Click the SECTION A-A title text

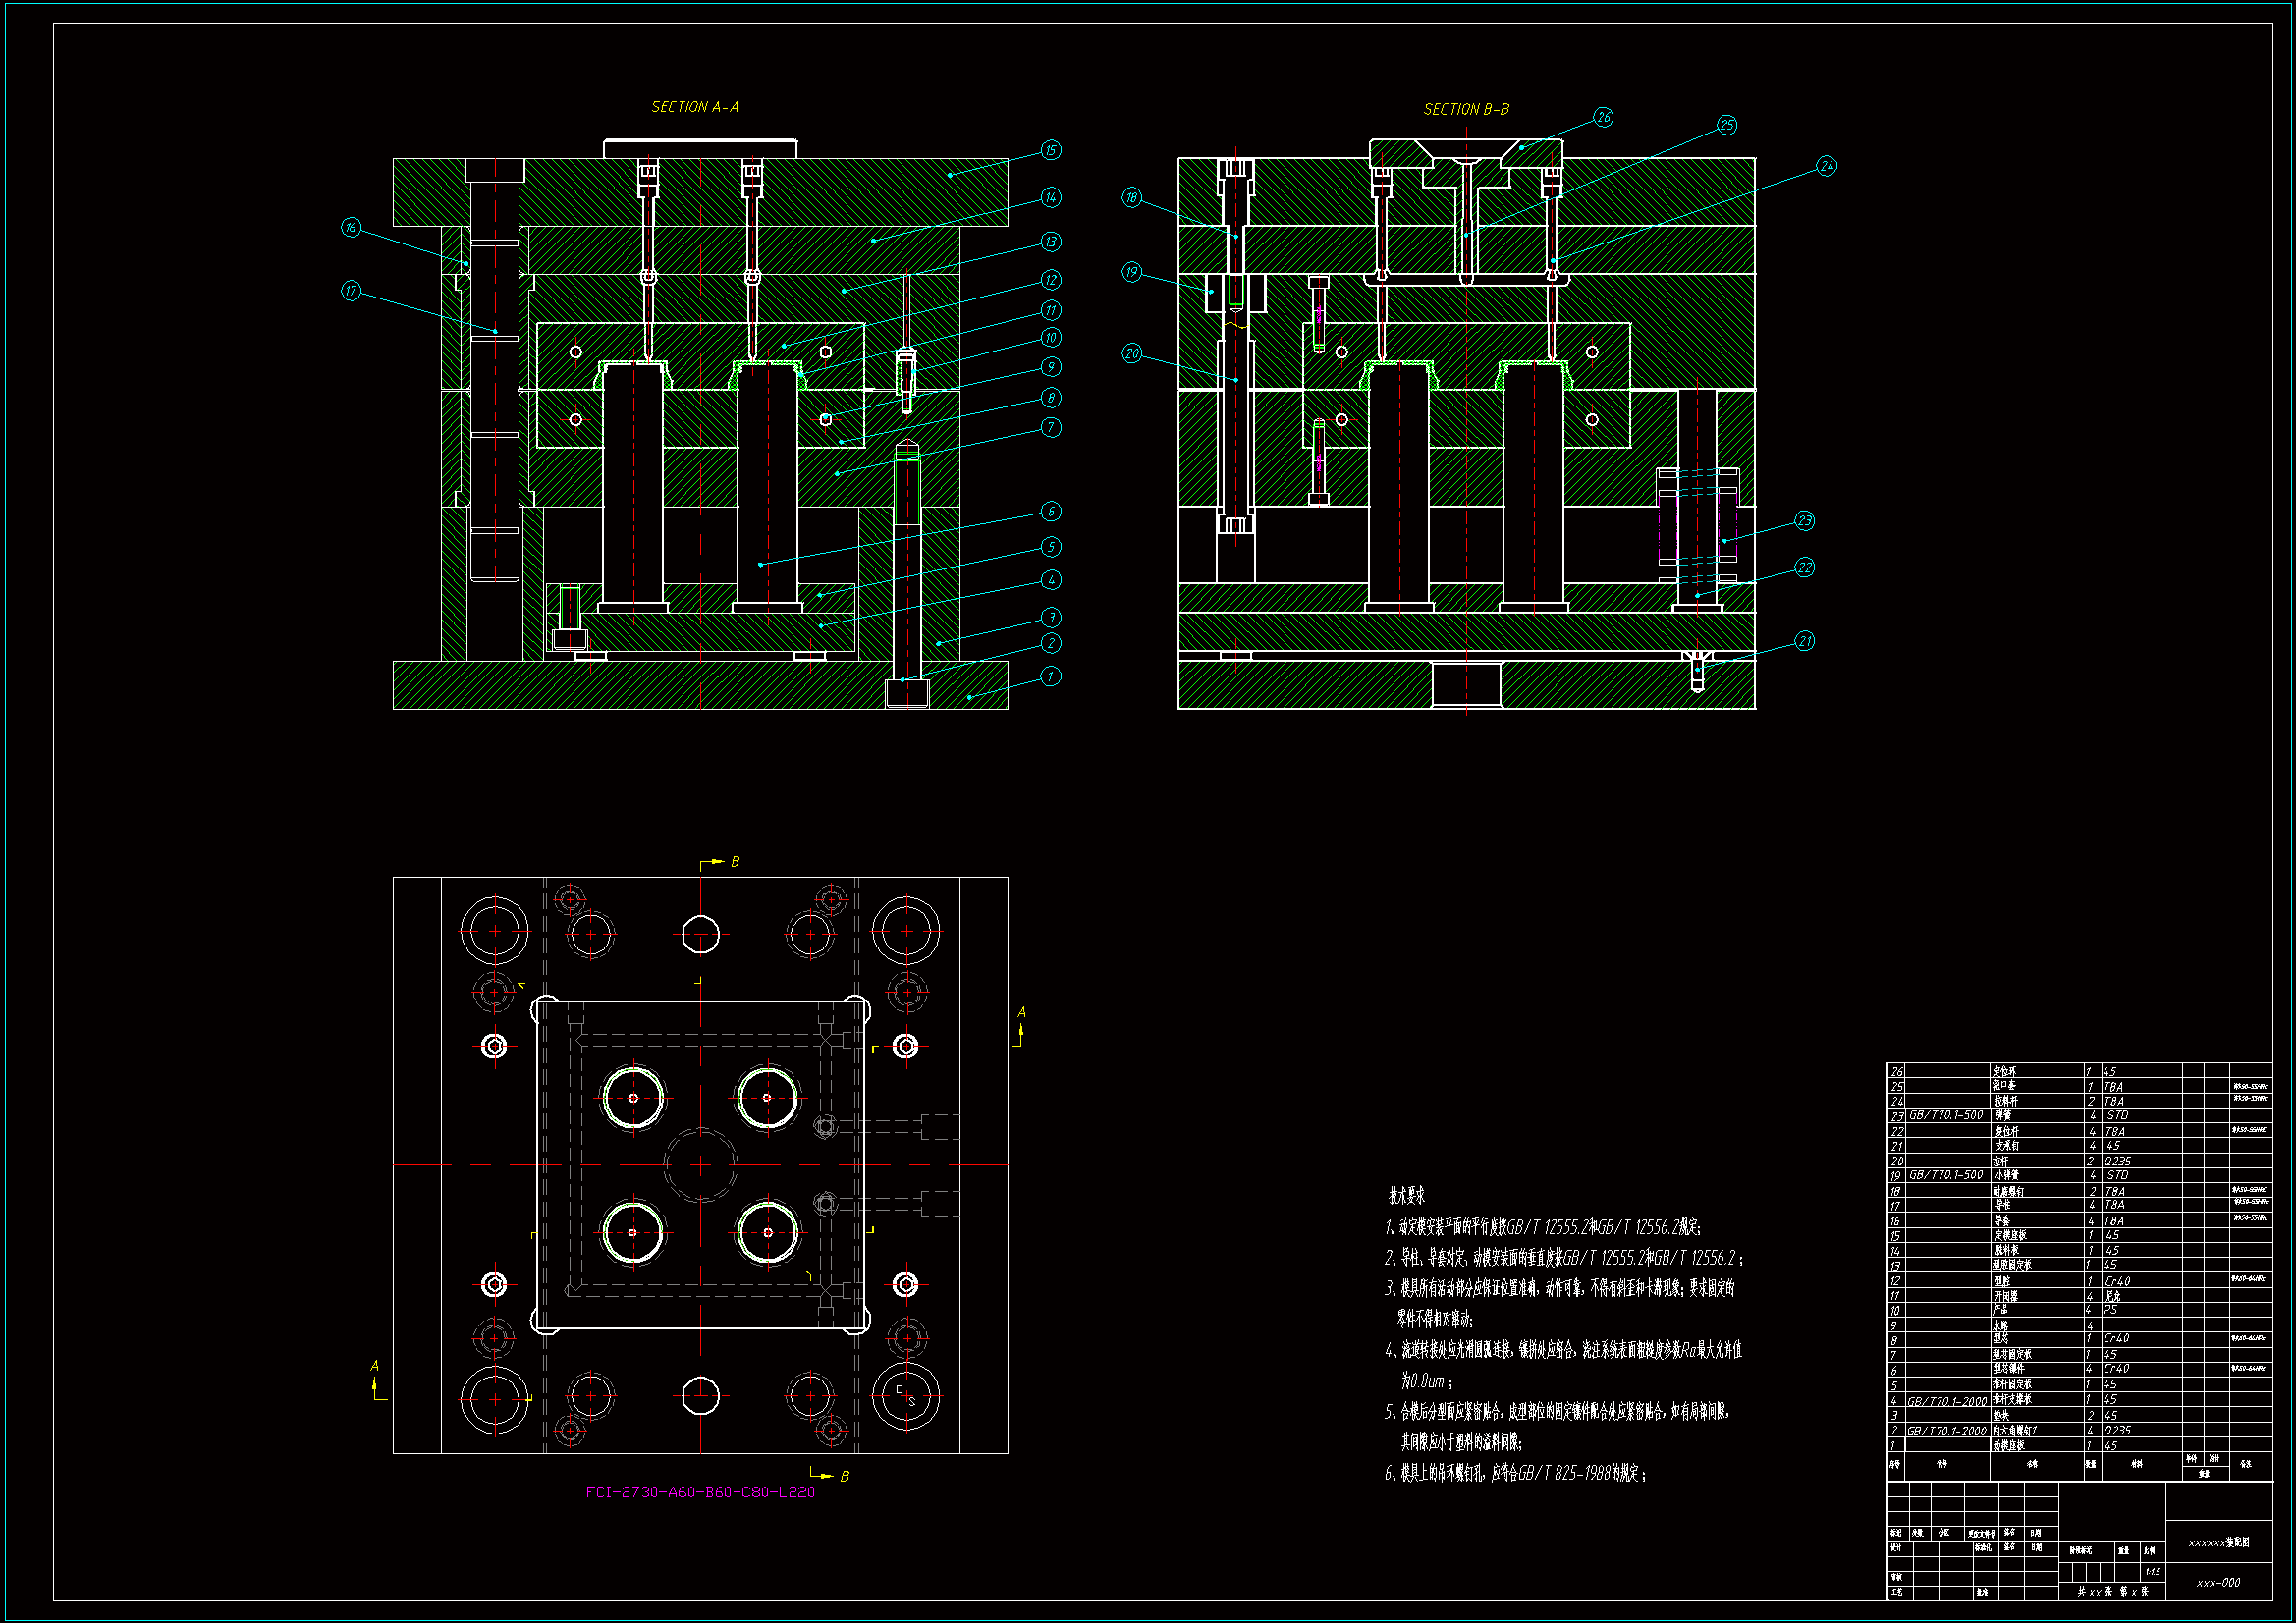click(x=695, y=107)
